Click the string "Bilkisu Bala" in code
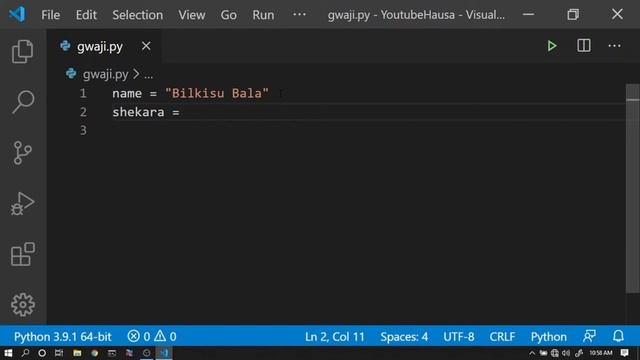 point(217,93)
